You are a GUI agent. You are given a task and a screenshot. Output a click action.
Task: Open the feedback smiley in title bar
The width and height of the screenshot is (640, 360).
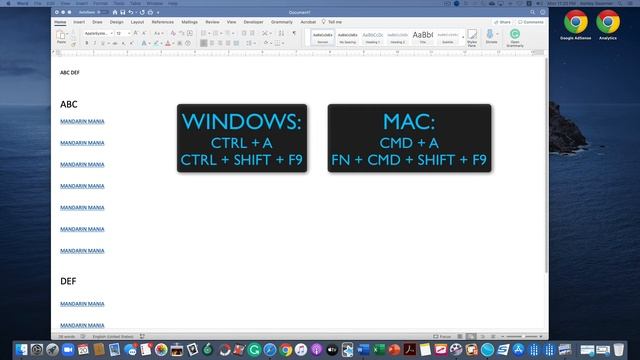click(542, 12)
